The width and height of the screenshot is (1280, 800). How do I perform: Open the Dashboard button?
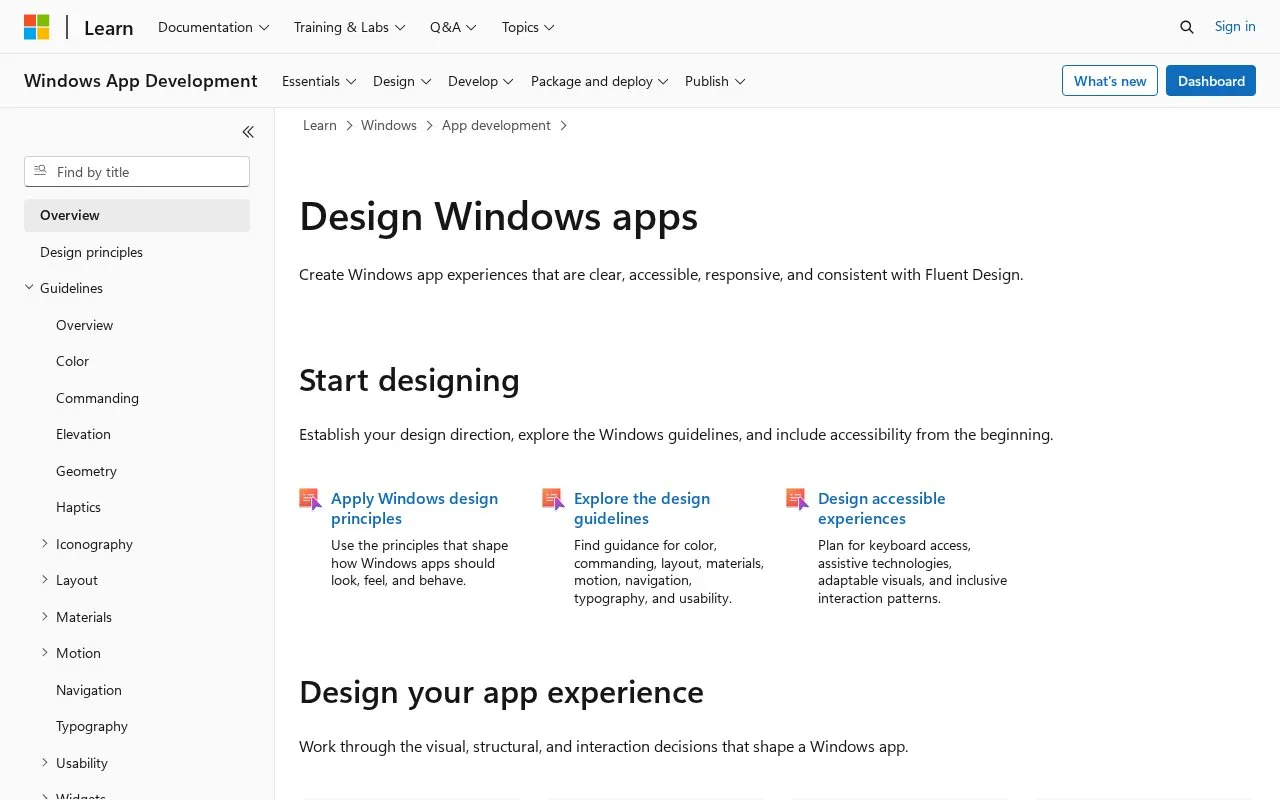pos(1211,81)
